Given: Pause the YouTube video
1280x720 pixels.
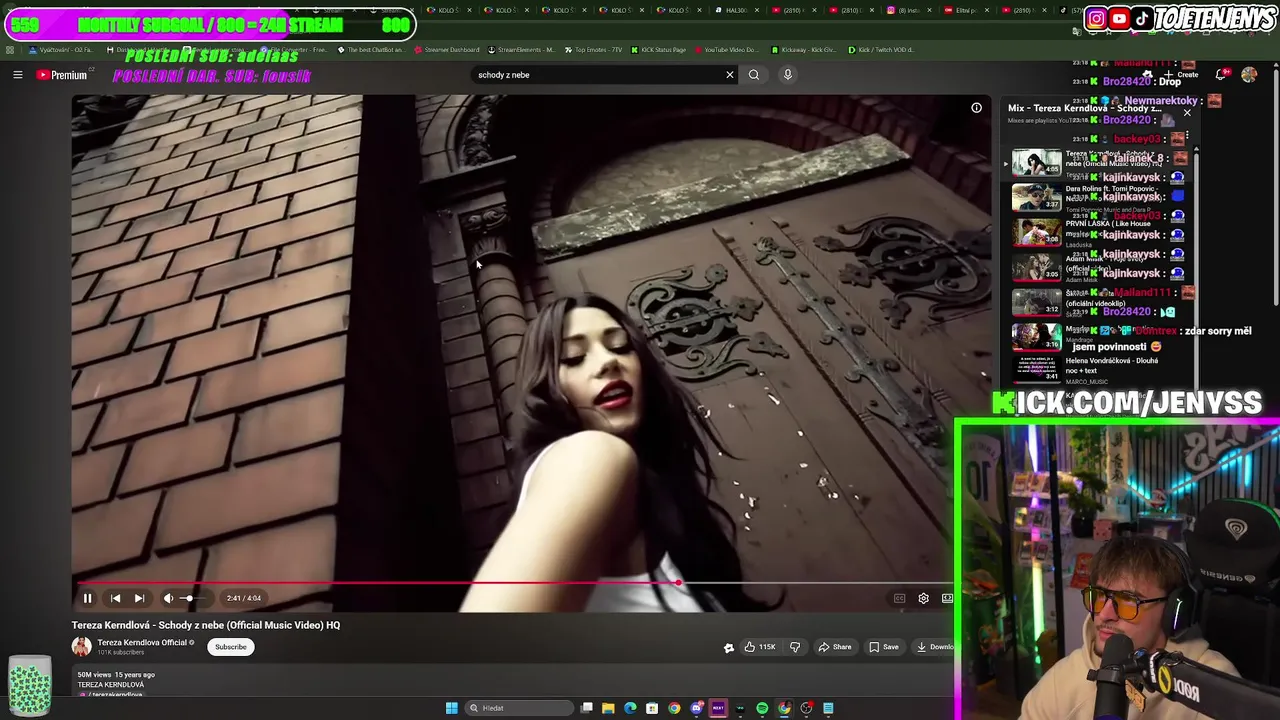Looking at the screenshot, I should click(x=87, y=598).
